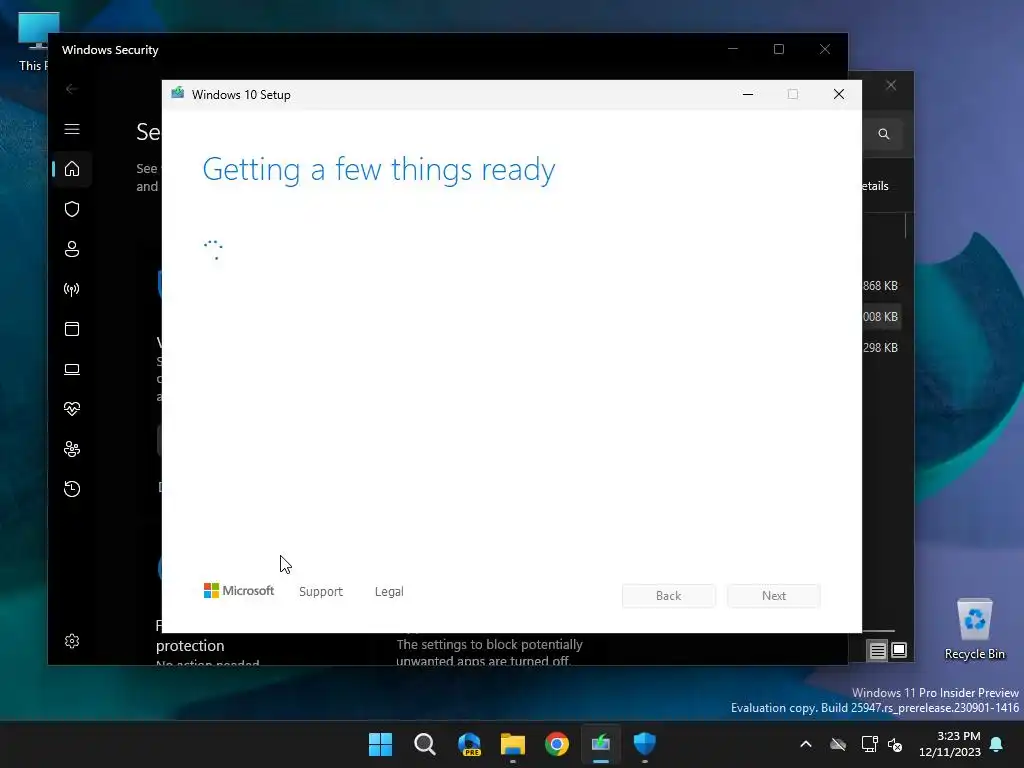This screenshot has width=1024, height=768.
Task: Open Family options icon
Action: click(72, 449)
